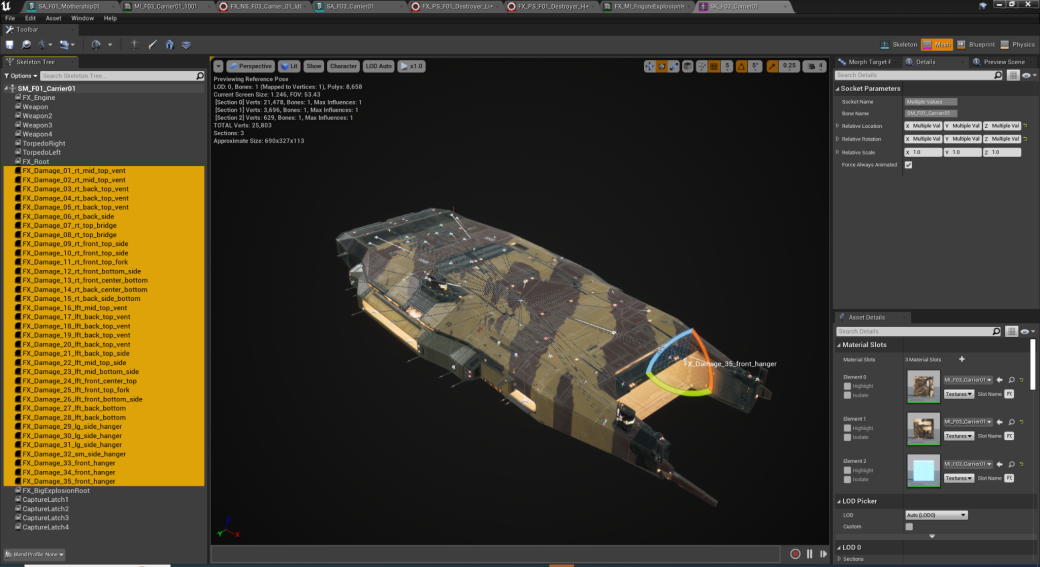Click the Save asset icon in toolbar

(9, 45)
